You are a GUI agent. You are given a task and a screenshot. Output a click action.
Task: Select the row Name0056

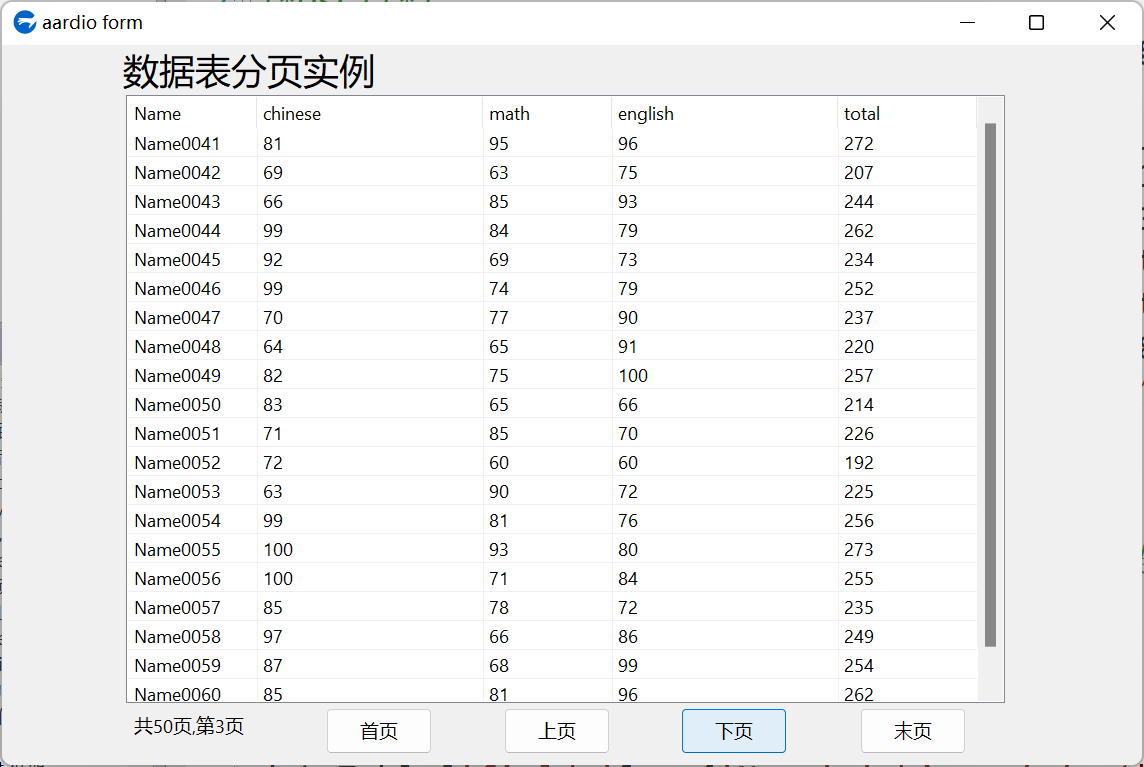pos(552,579)
